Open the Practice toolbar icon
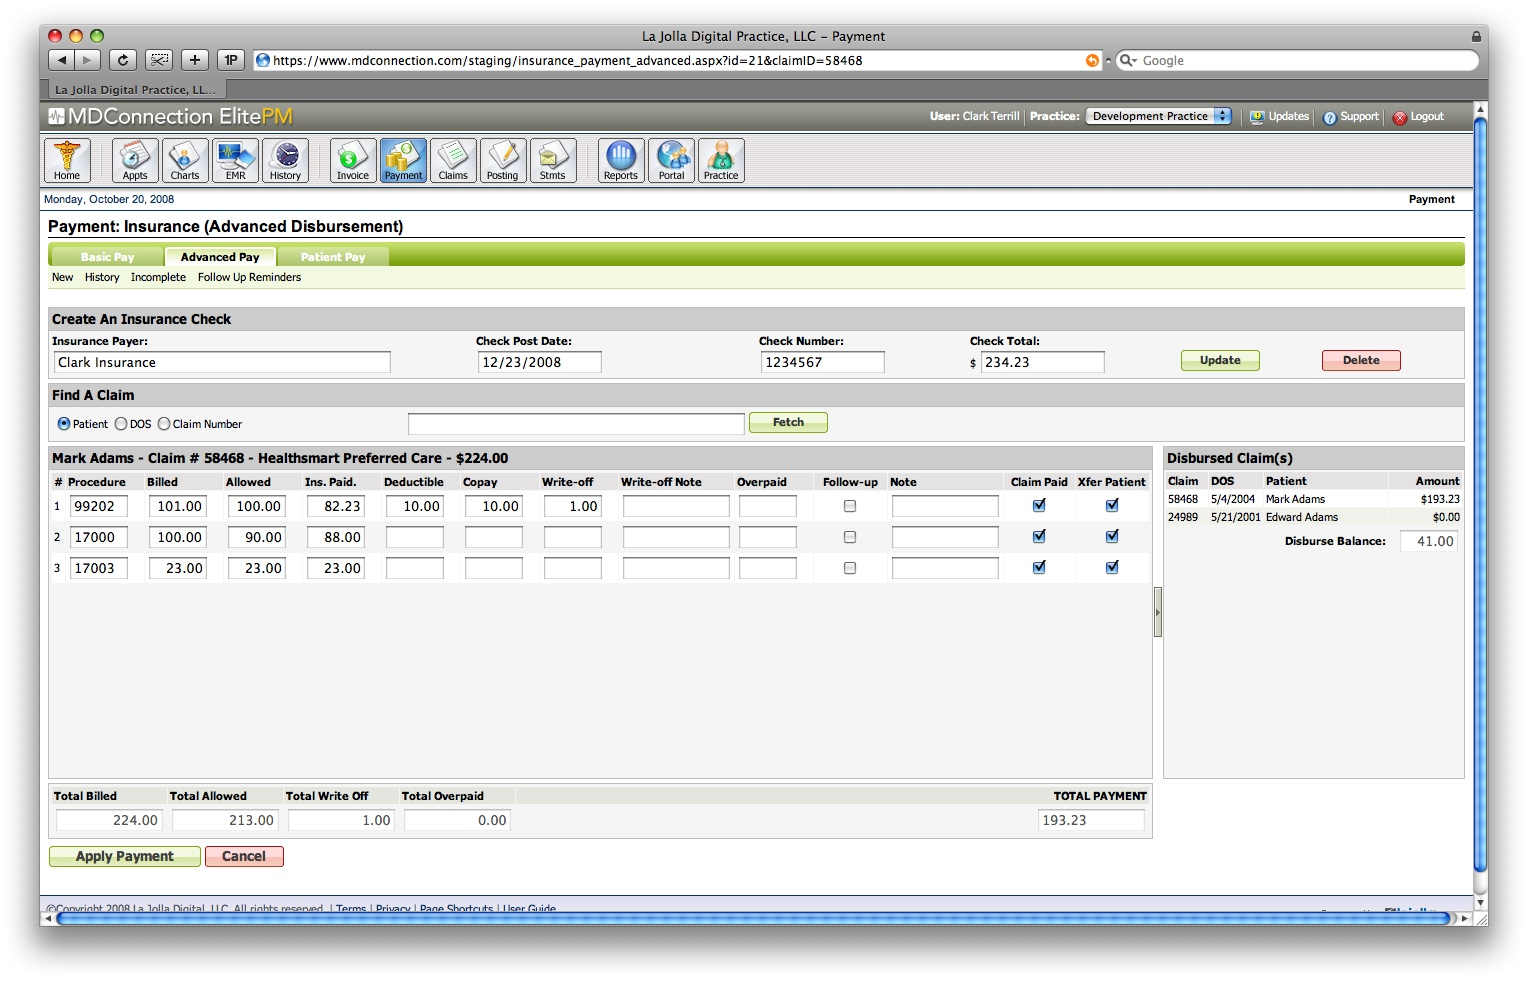Image resolution: width=1528 pixels, height=981 pixels. [x=721, y=160]
